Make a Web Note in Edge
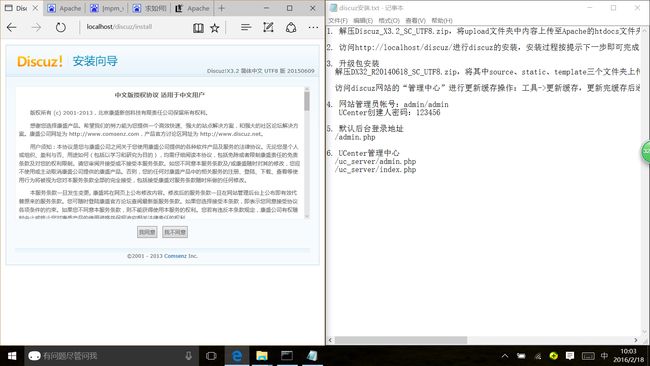Screen dimensions: 650x366 pyautogui.click(x=268, y=27)
